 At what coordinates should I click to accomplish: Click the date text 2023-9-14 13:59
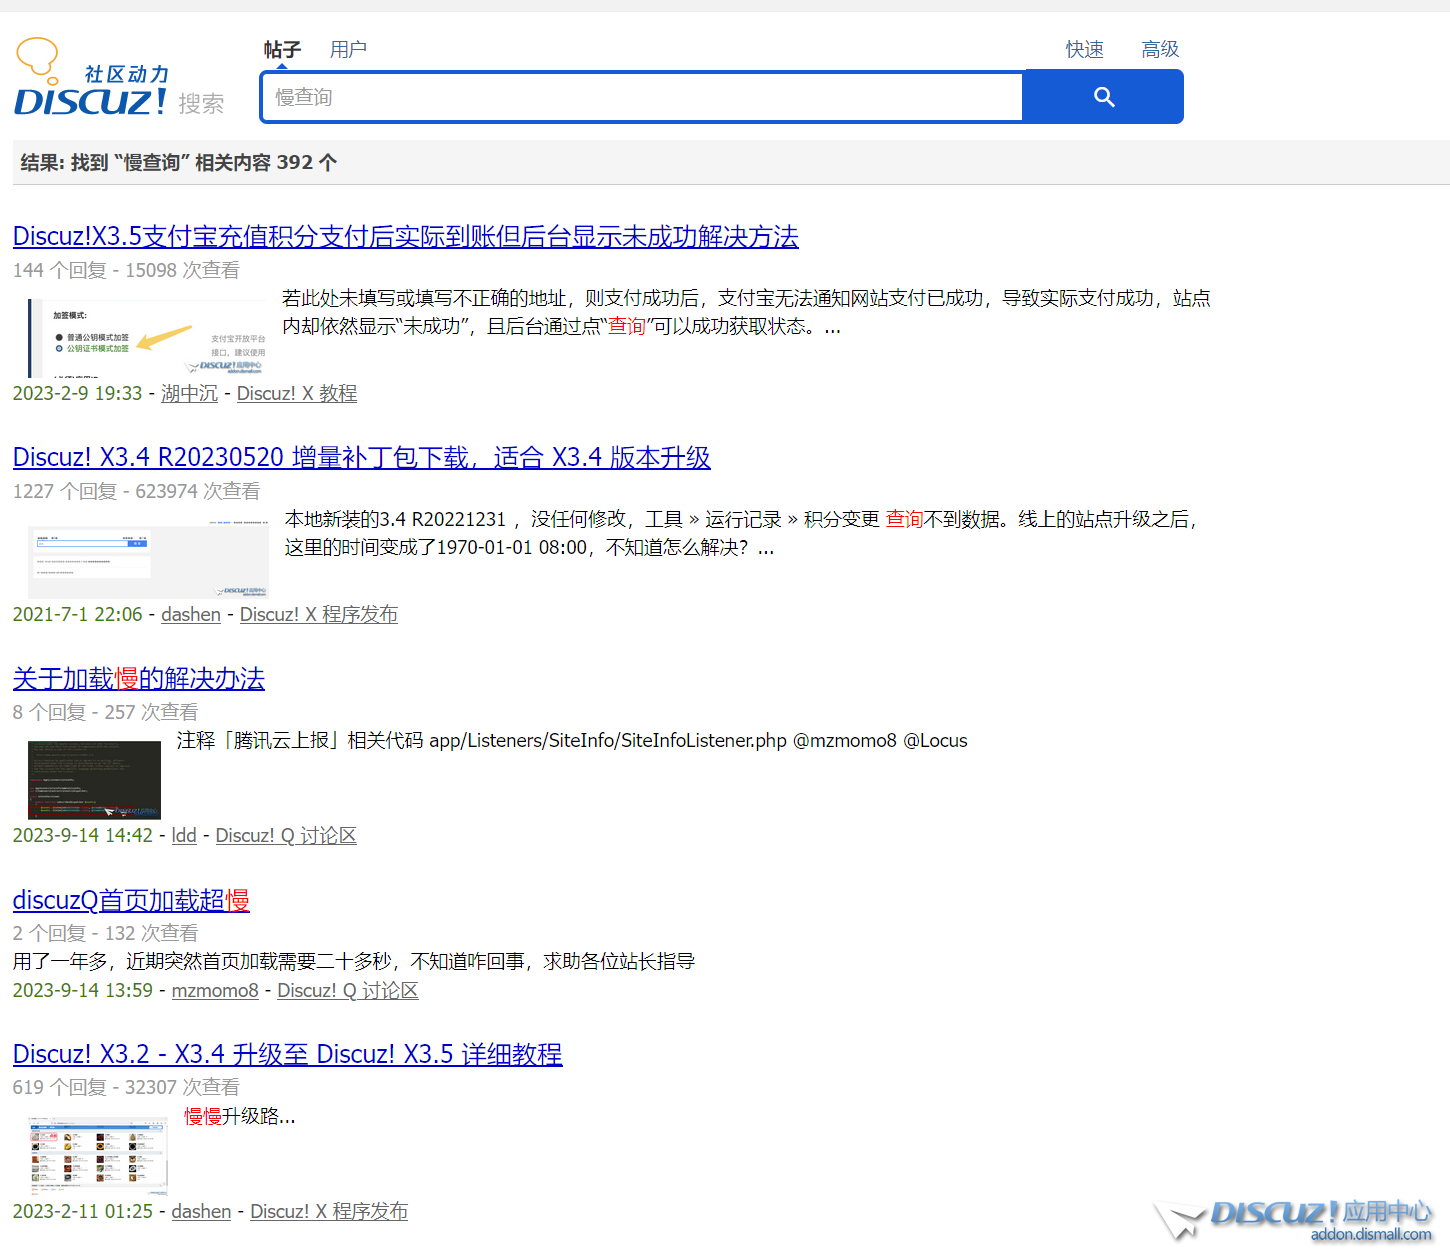click(83, 990)
